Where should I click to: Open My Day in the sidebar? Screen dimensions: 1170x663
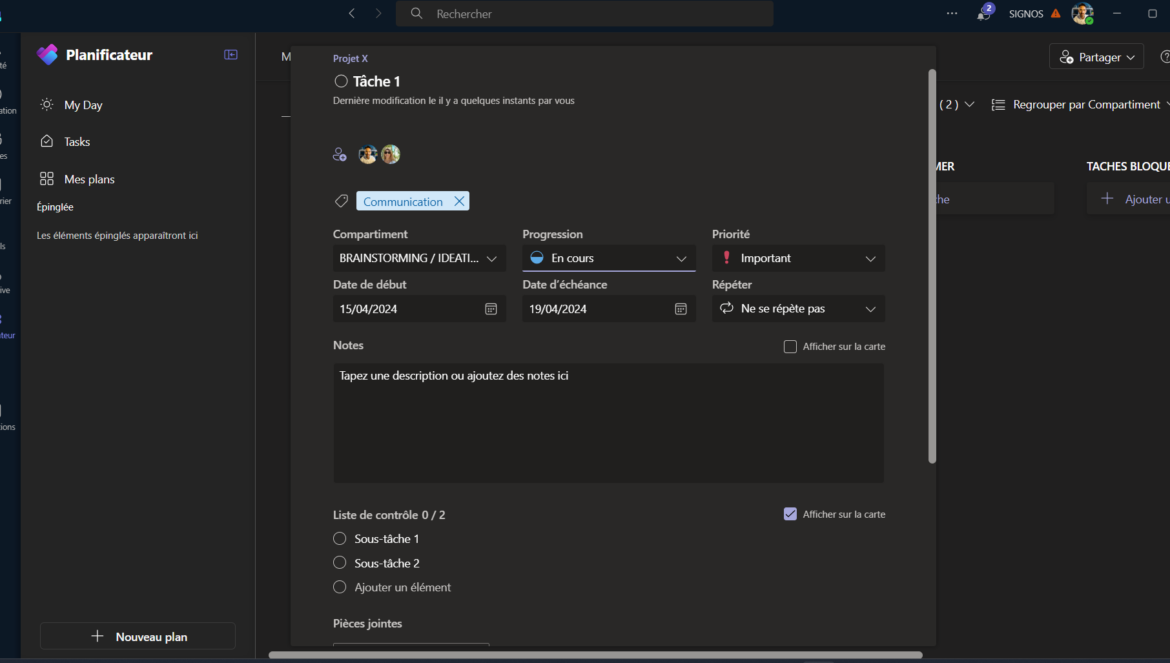[83, 105]
